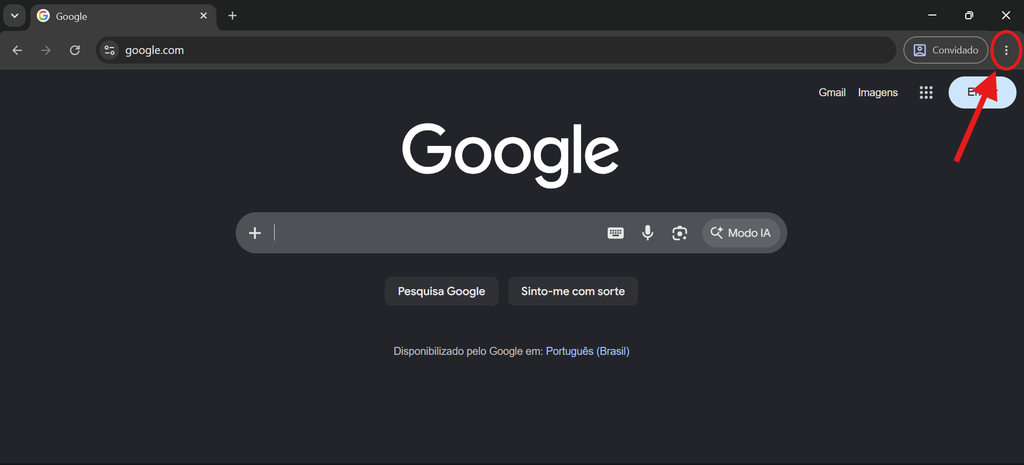The image size is (1024, 465).
Task: Open the Chrome three-dot menu
Action: tap(1006, 50)
